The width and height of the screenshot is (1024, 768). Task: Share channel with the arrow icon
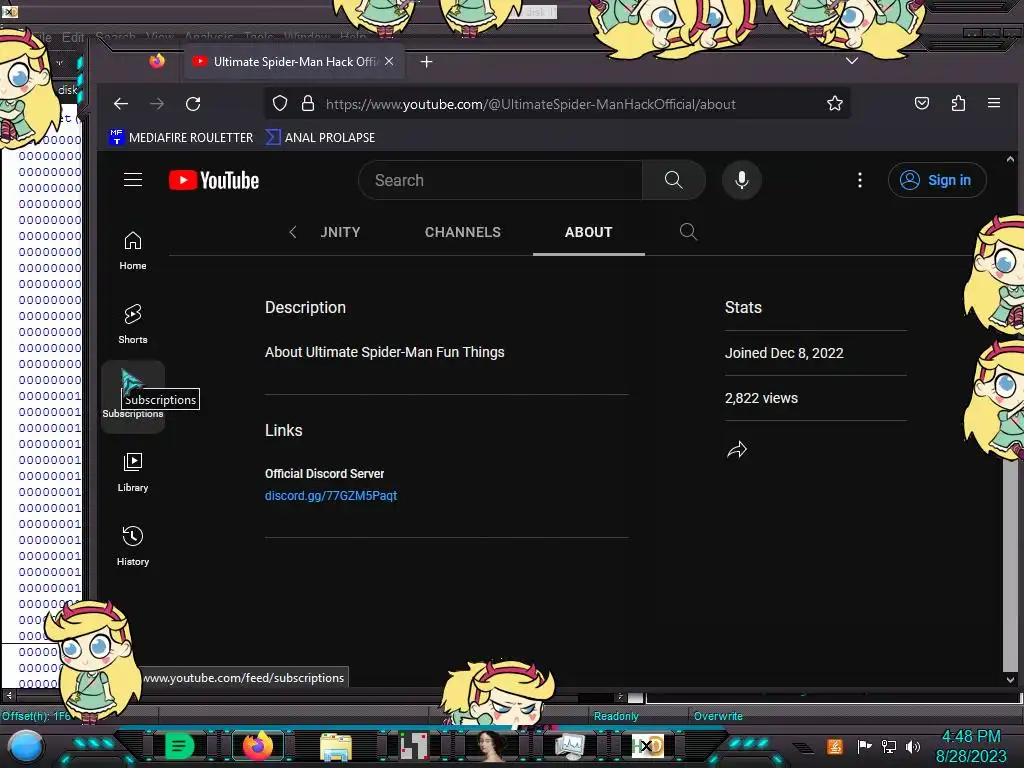click(737, 449)
